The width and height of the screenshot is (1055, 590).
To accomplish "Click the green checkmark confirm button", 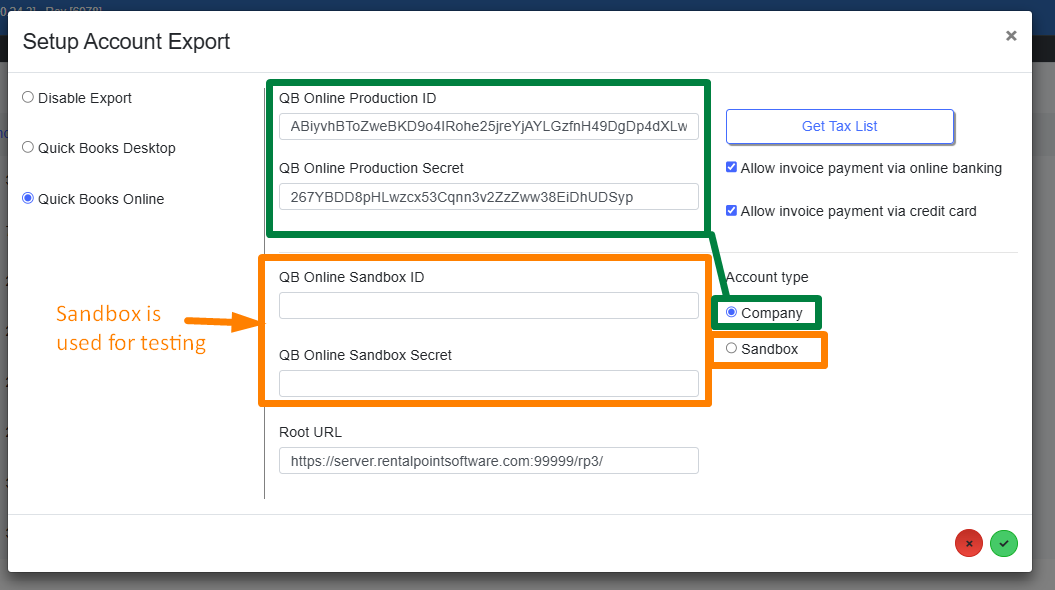I will point(1003,543).
